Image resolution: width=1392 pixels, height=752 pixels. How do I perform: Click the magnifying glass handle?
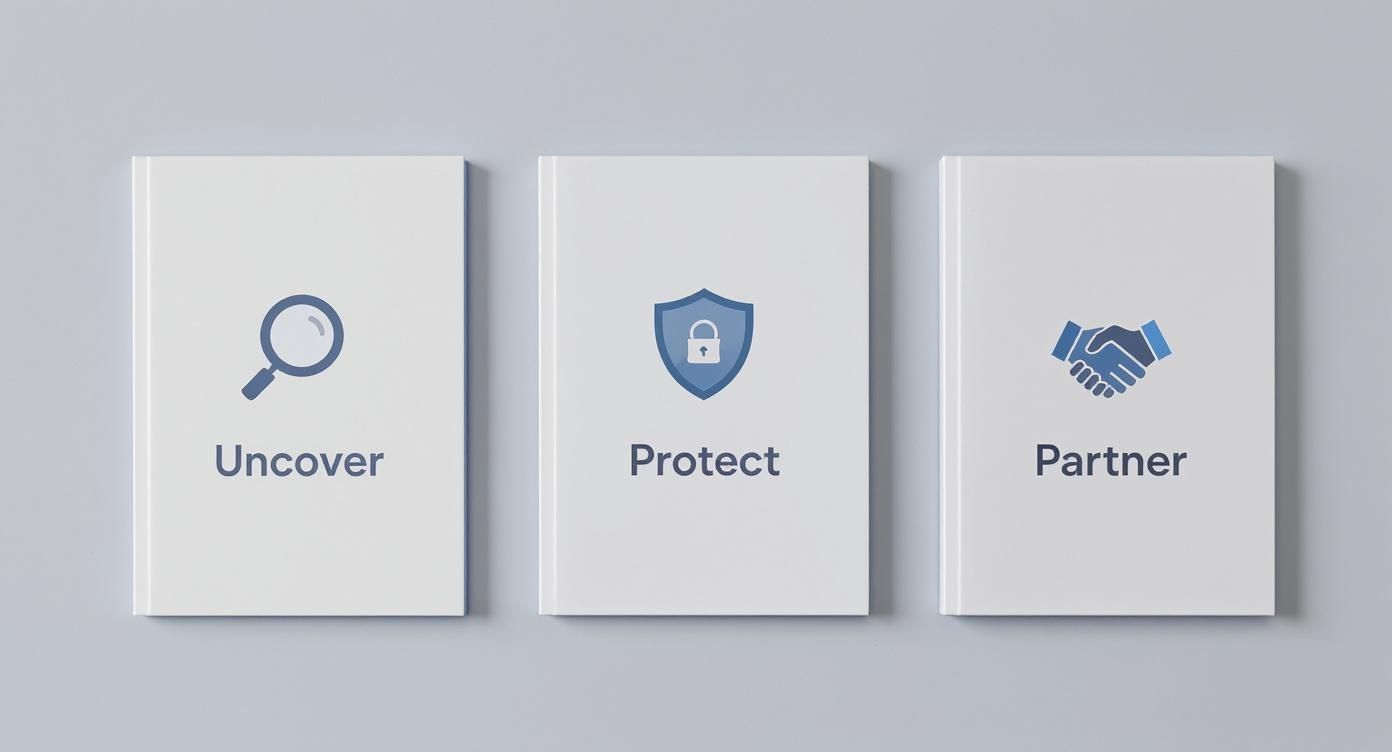tap(258, 383)
